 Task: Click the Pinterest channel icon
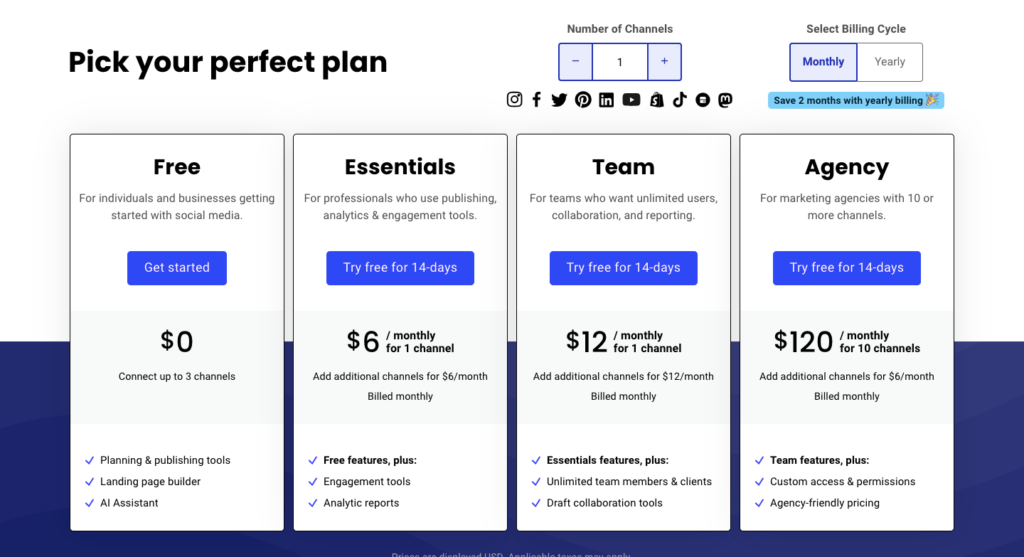pos(583,99)
